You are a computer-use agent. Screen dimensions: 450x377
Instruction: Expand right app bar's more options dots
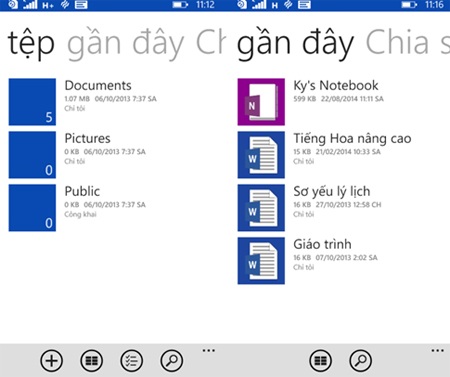pyautogui.click(x=437, y=350)
